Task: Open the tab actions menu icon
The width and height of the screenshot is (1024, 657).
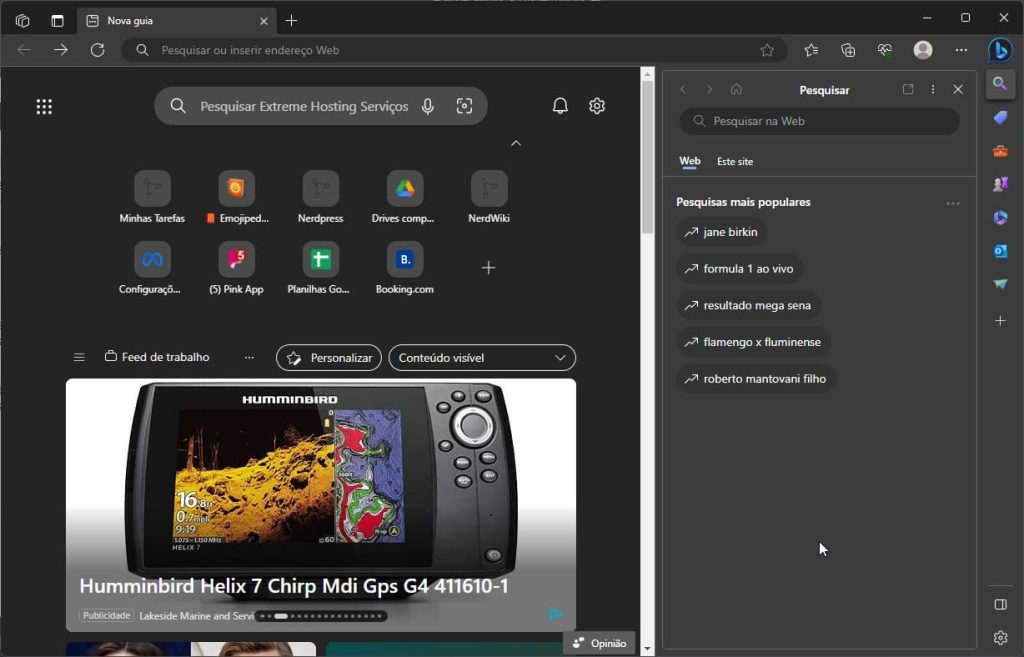Action: [x=57, y=21]
